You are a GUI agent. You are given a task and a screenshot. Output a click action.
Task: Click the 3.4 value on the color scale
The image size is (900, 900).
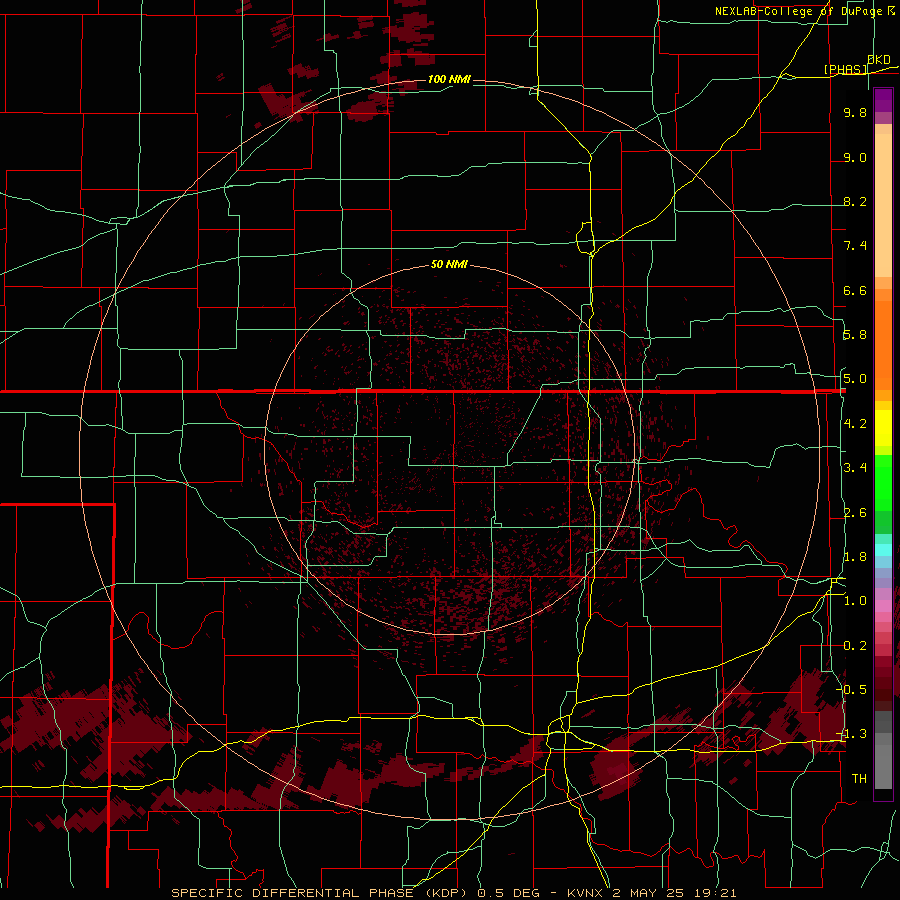pyautogui.click(x=855, y=468)
